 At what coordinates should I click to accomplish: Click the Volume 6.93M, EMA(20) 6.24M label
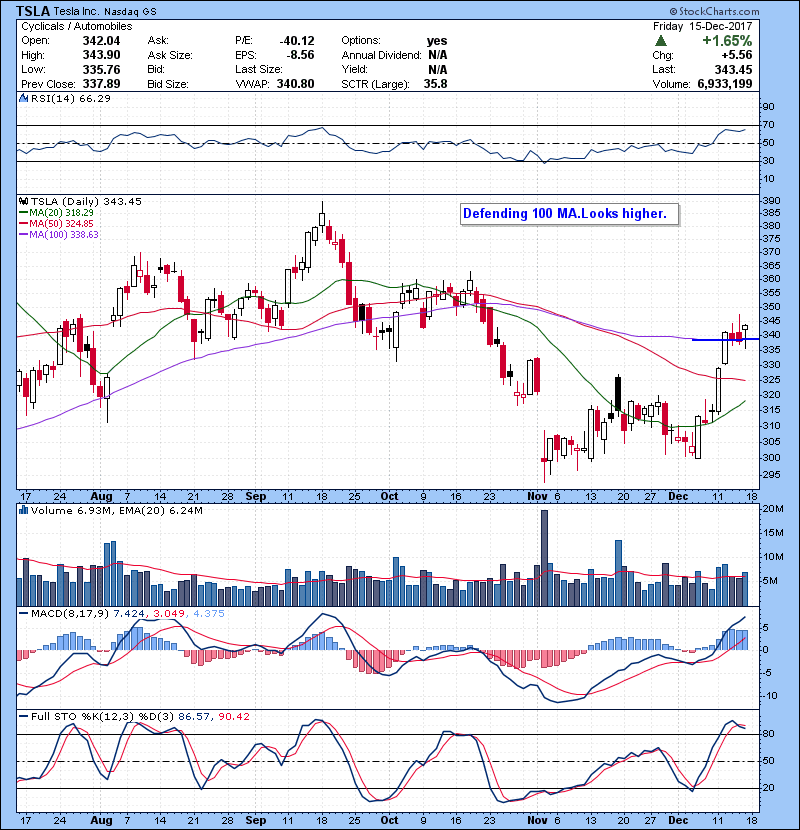[x=116, y=510]
